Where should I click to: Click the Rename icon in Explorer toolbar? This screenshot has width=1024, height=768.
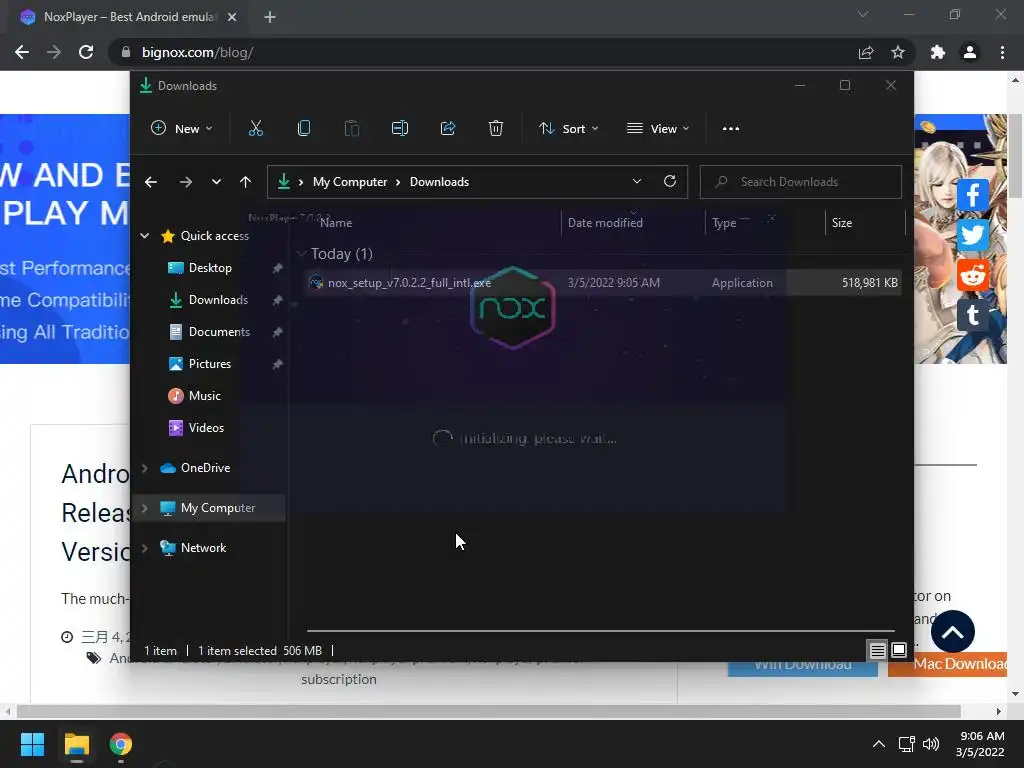(x=400, y=129)
